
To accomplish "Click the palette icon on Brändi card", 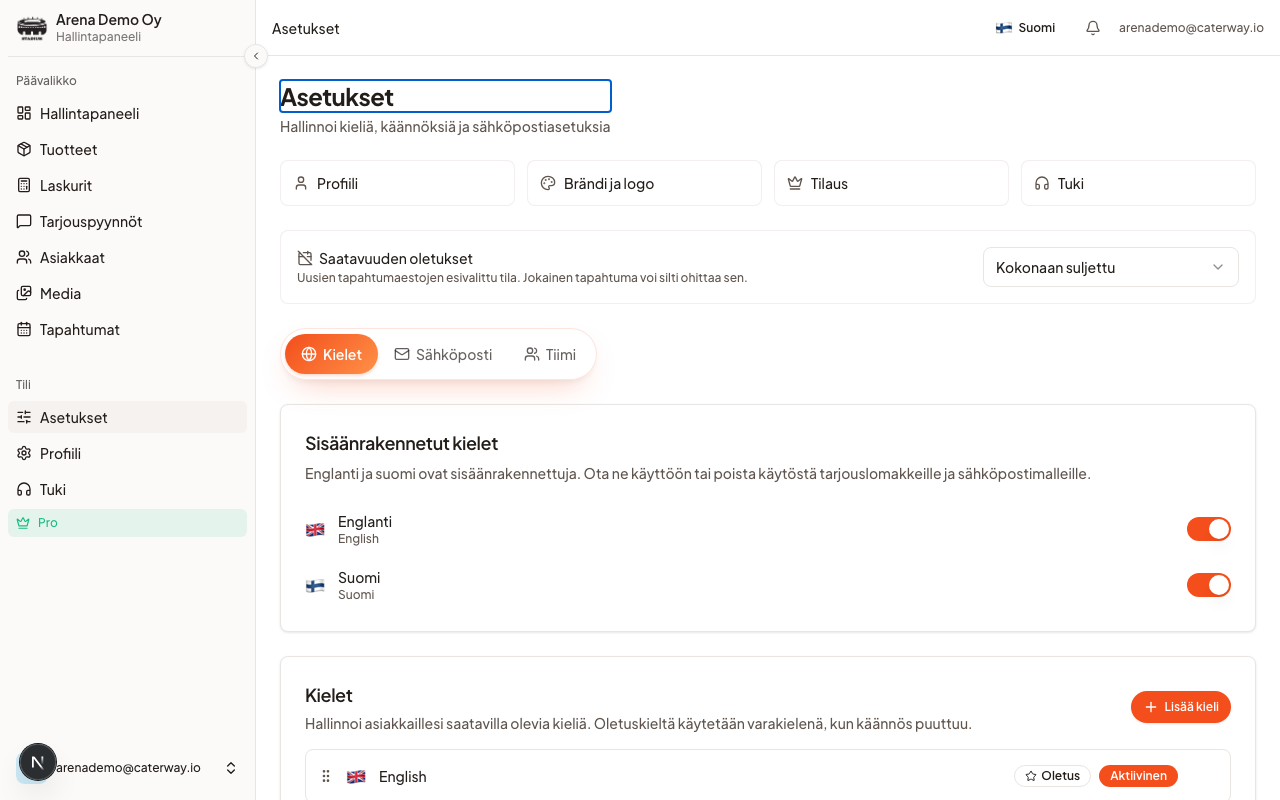I will (548, 183).
